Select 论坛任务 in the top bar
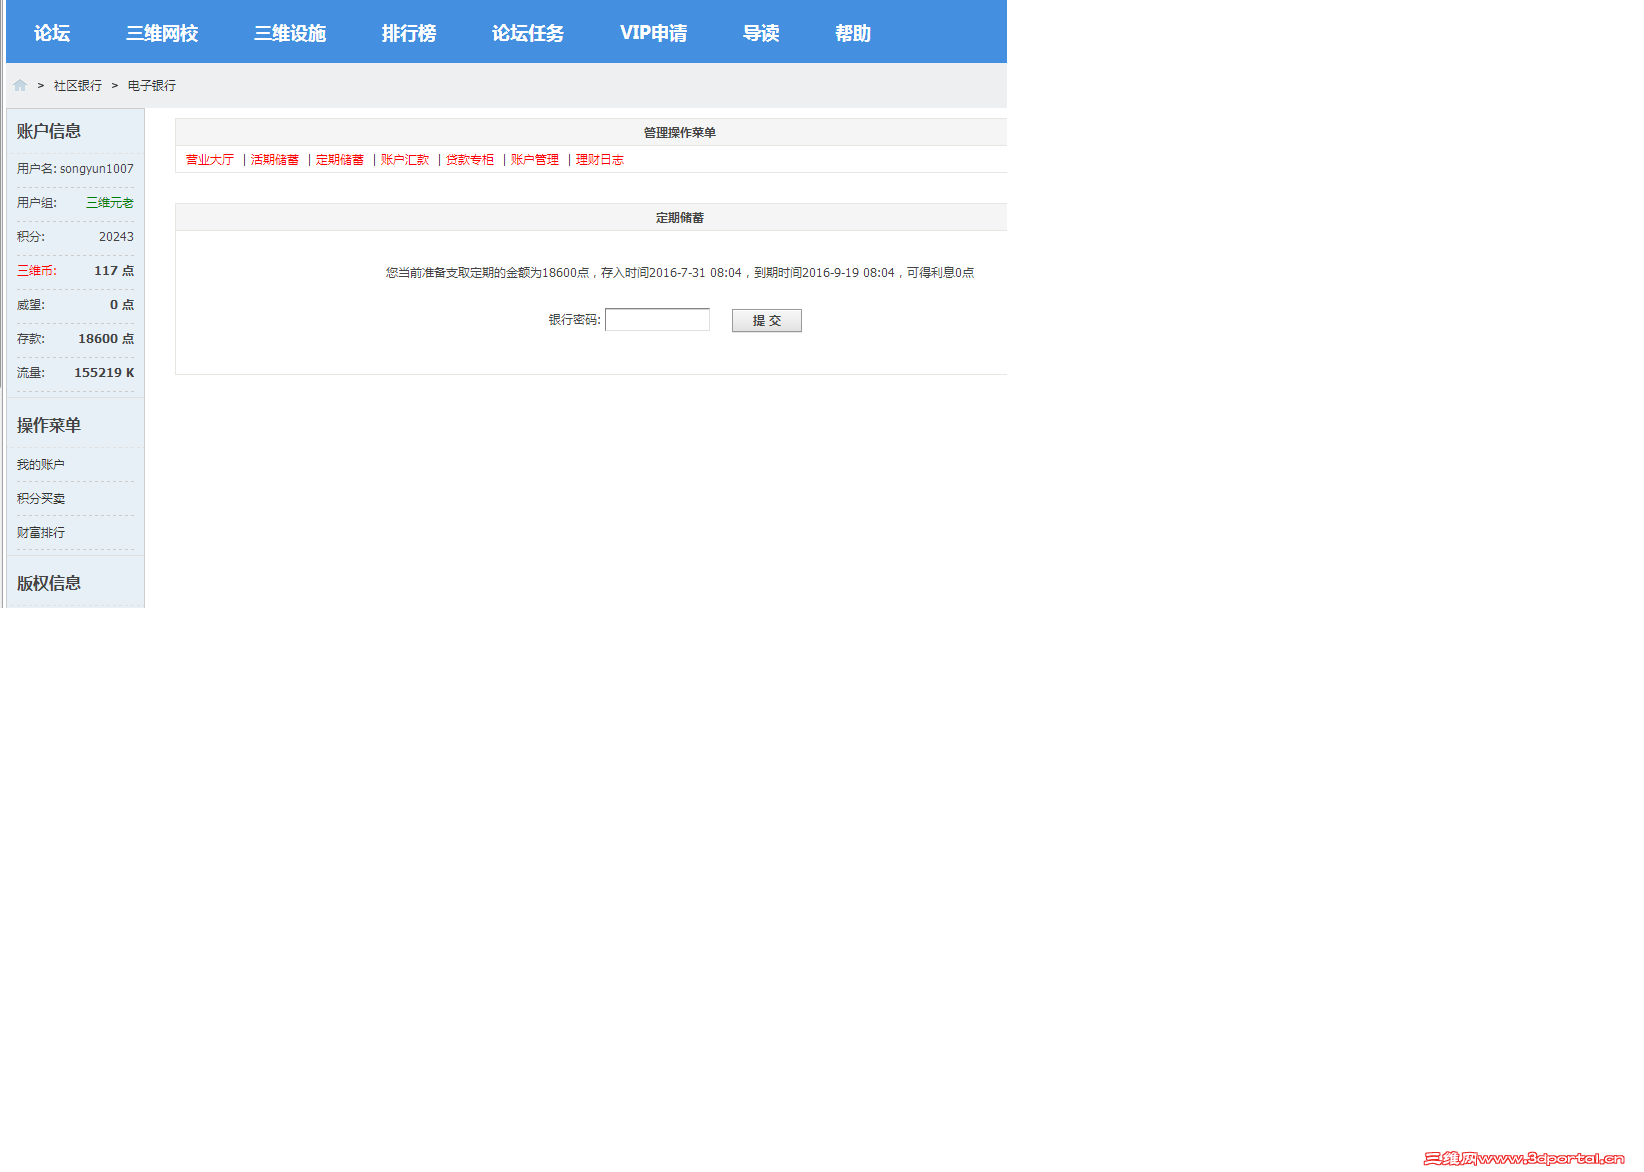1644x1172 pixels. [528, 33]
